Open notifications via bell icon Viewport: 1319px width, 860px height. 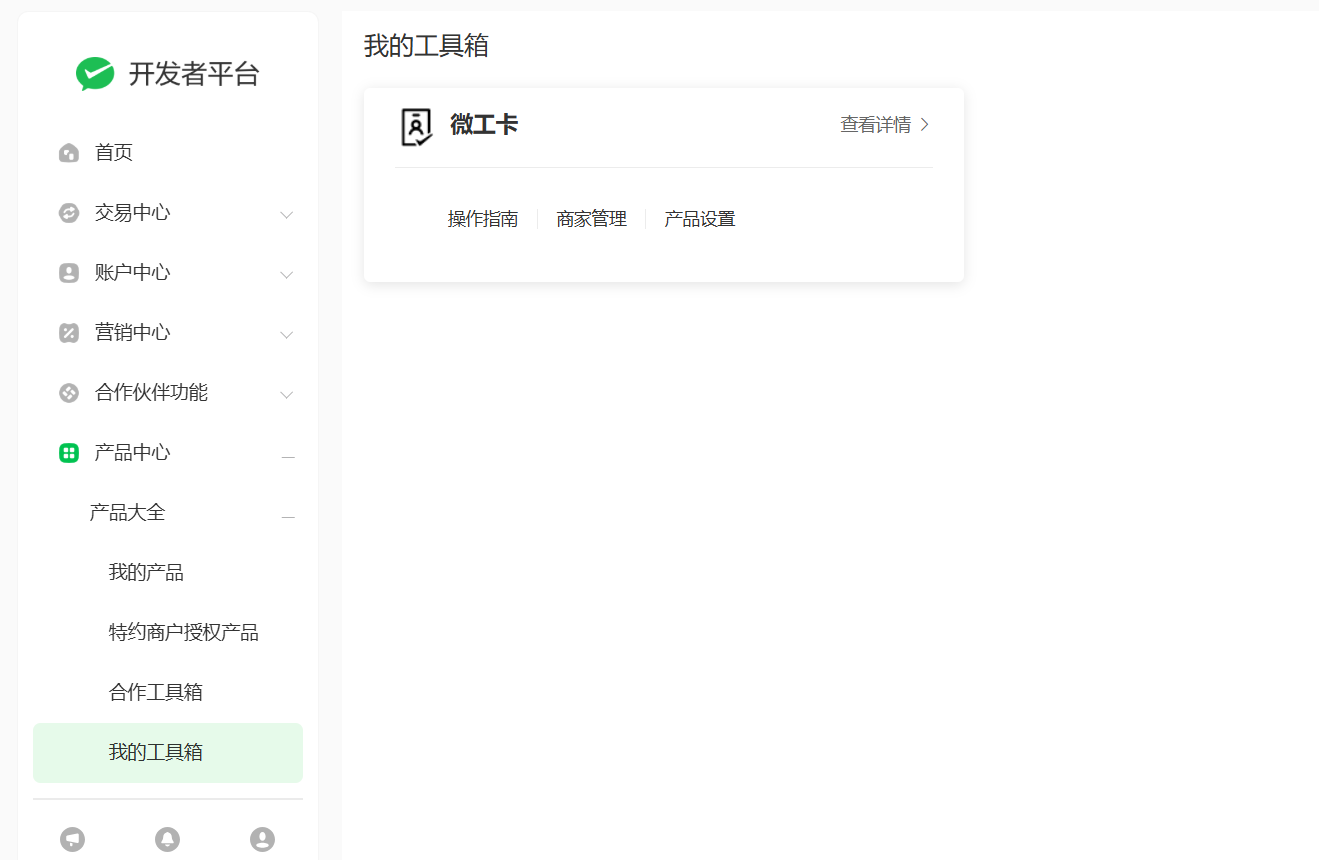click(x=168, y=839)
